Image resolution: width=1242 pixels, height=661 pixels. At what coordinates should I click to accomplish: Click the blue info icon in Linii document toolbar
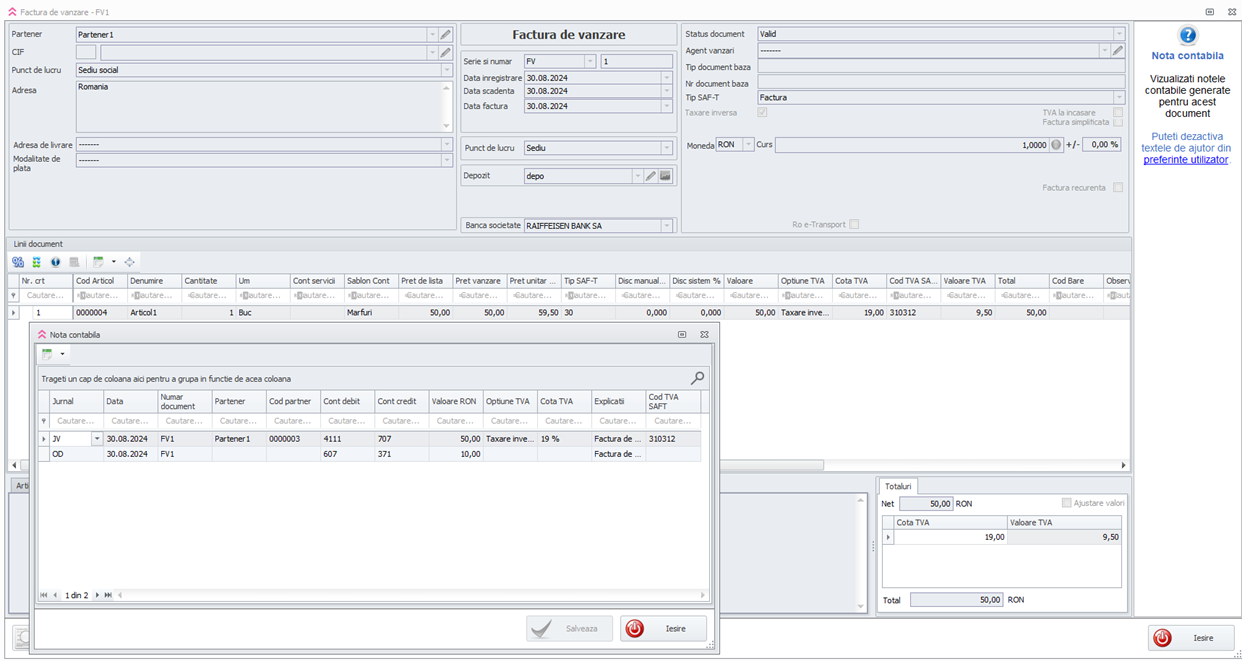pyautogui.click(x=56, y=262)
